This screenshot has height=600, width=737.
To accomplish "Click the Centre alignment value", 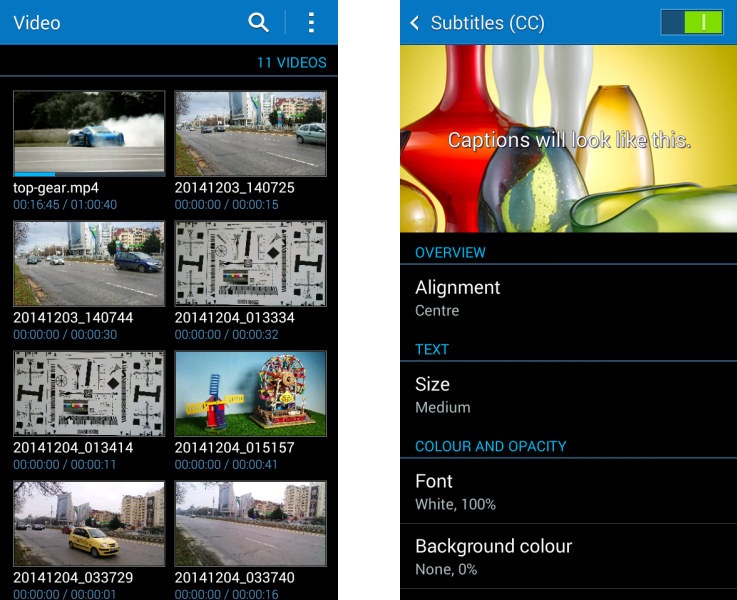I will (437, 311).
